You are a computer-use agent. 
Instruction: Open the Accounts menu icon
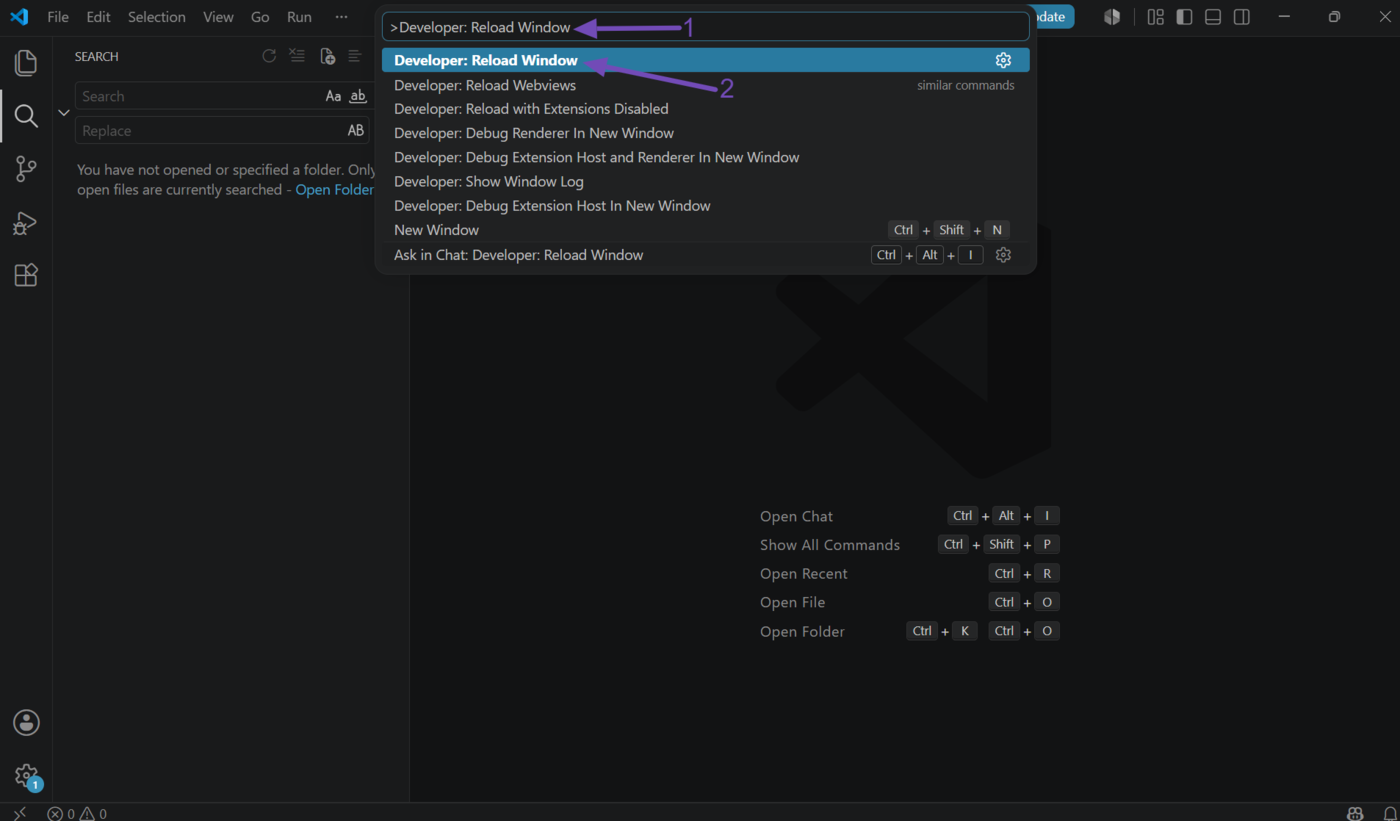pyautogui.click(x=26, y=722)
